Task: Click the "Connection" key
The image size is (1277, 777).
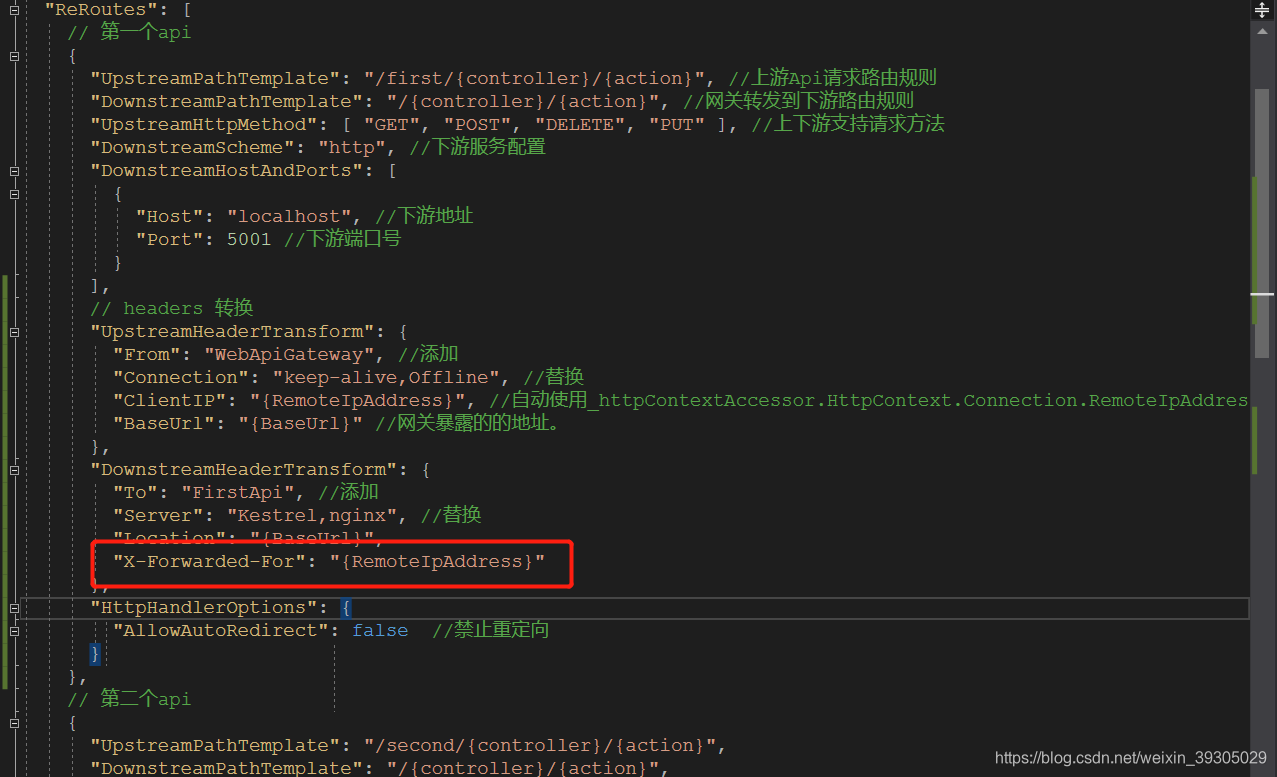Action: [x=181, y=377]
